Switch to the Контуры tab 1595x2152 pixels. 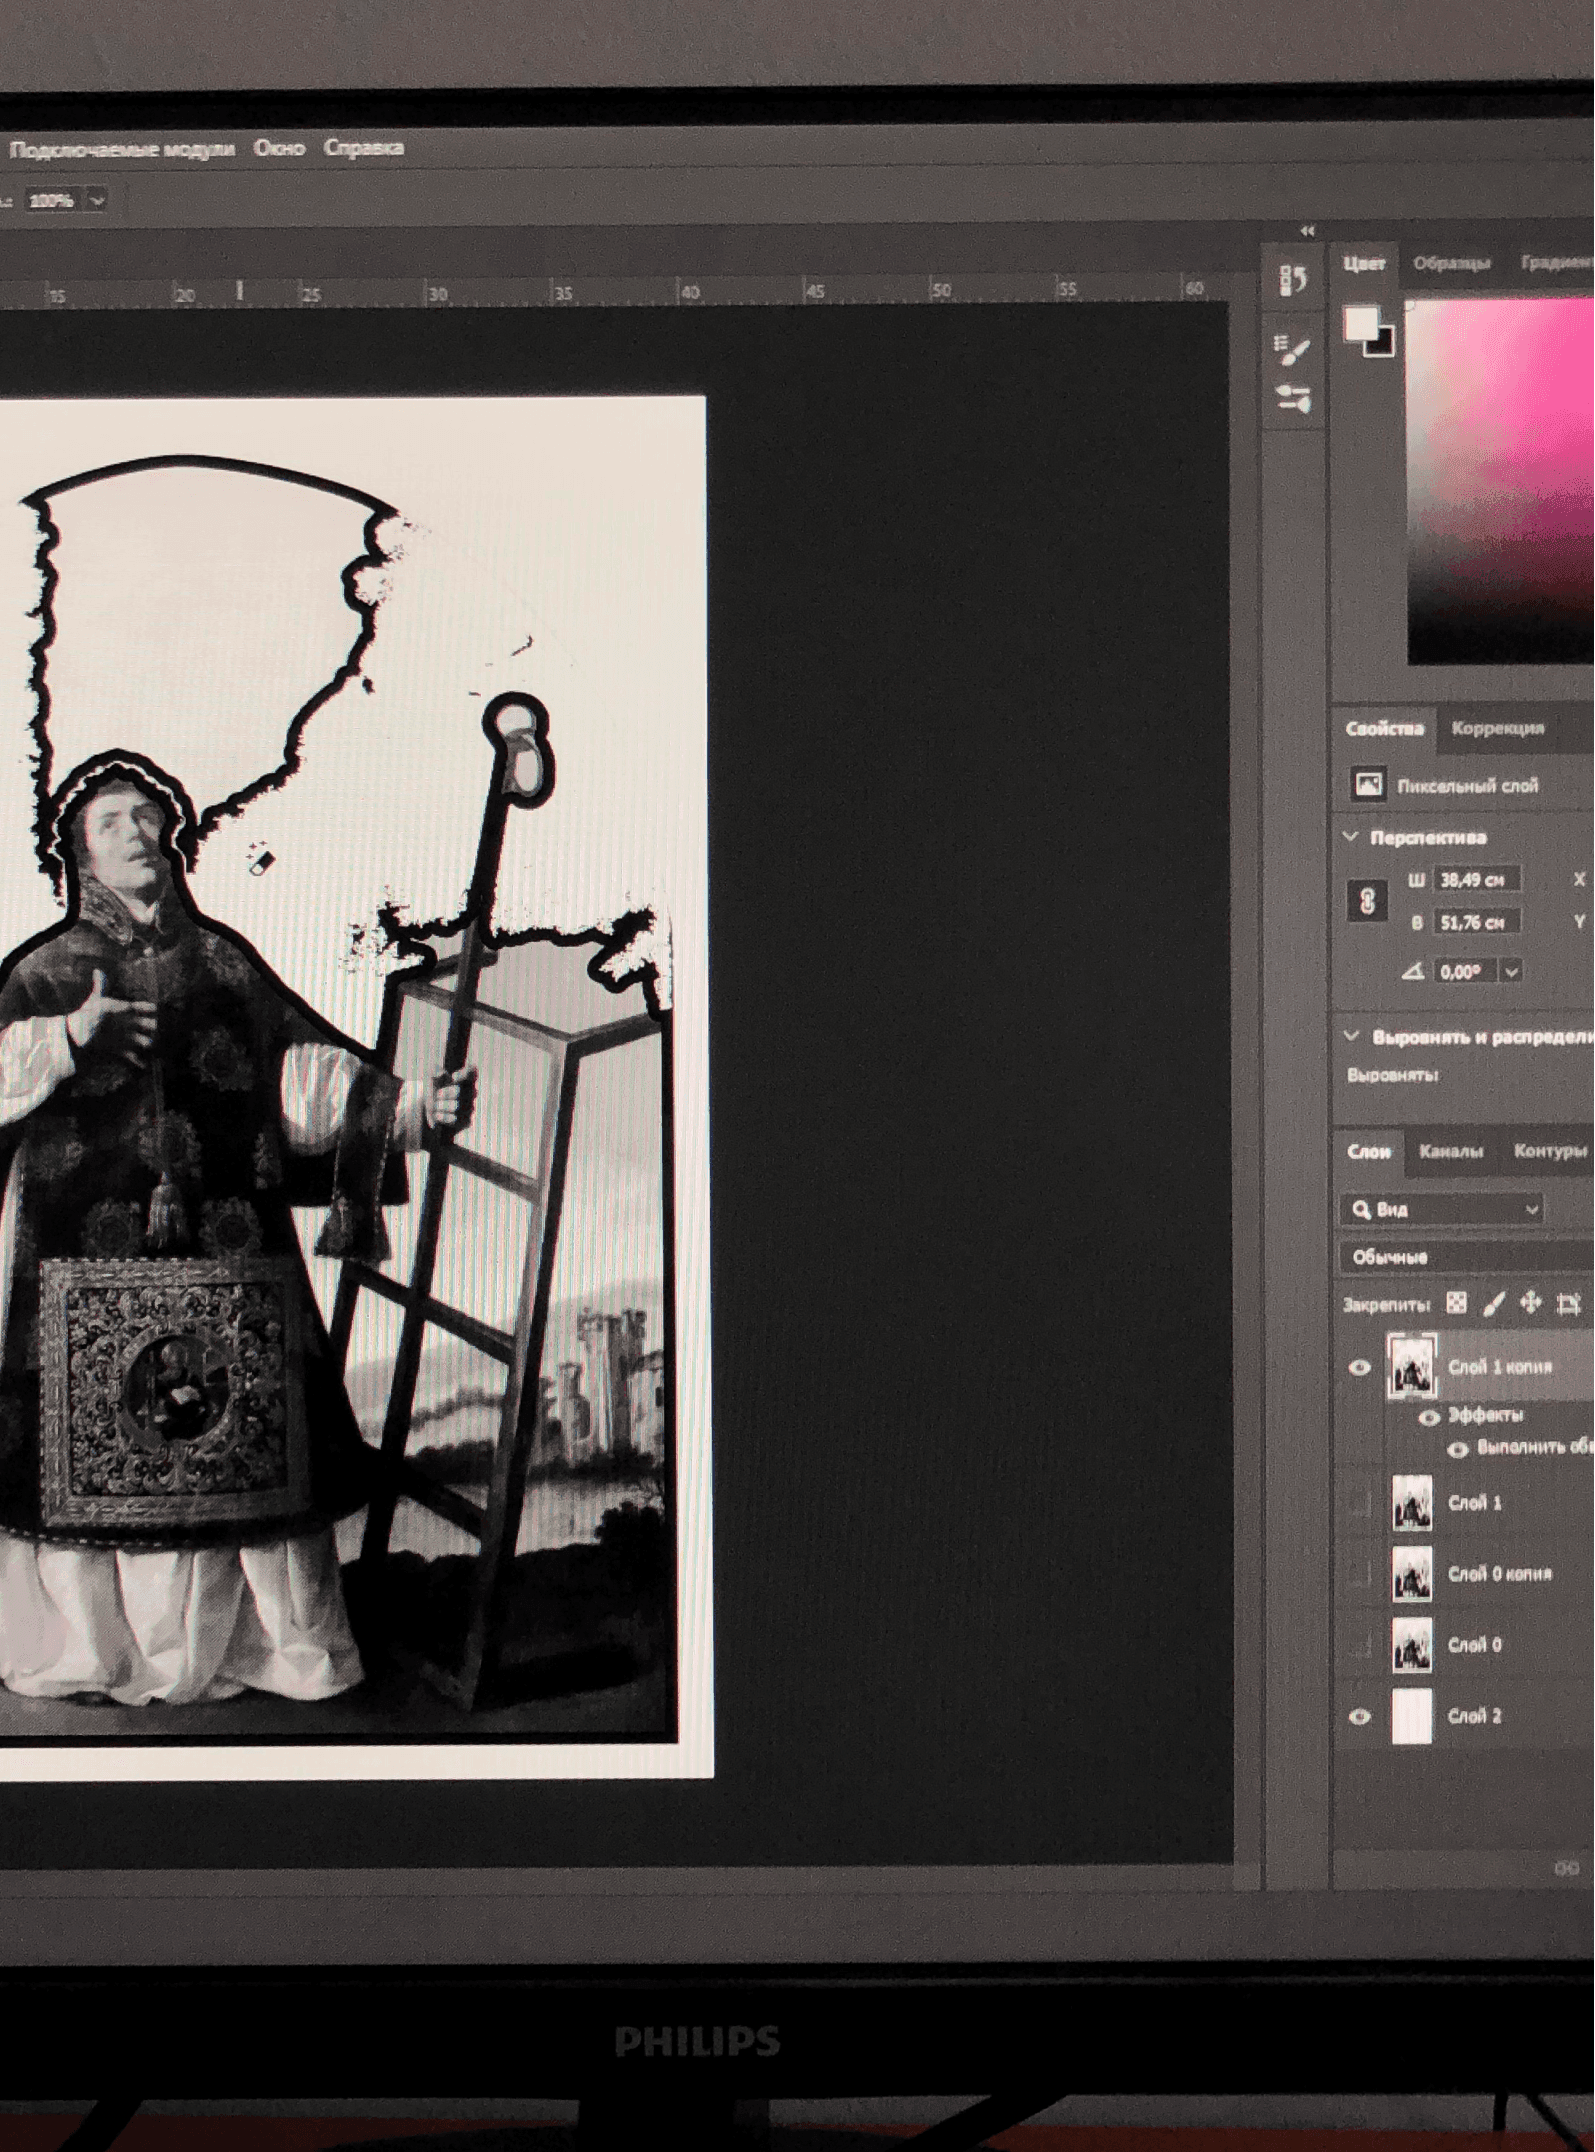coord(1550,1151)
